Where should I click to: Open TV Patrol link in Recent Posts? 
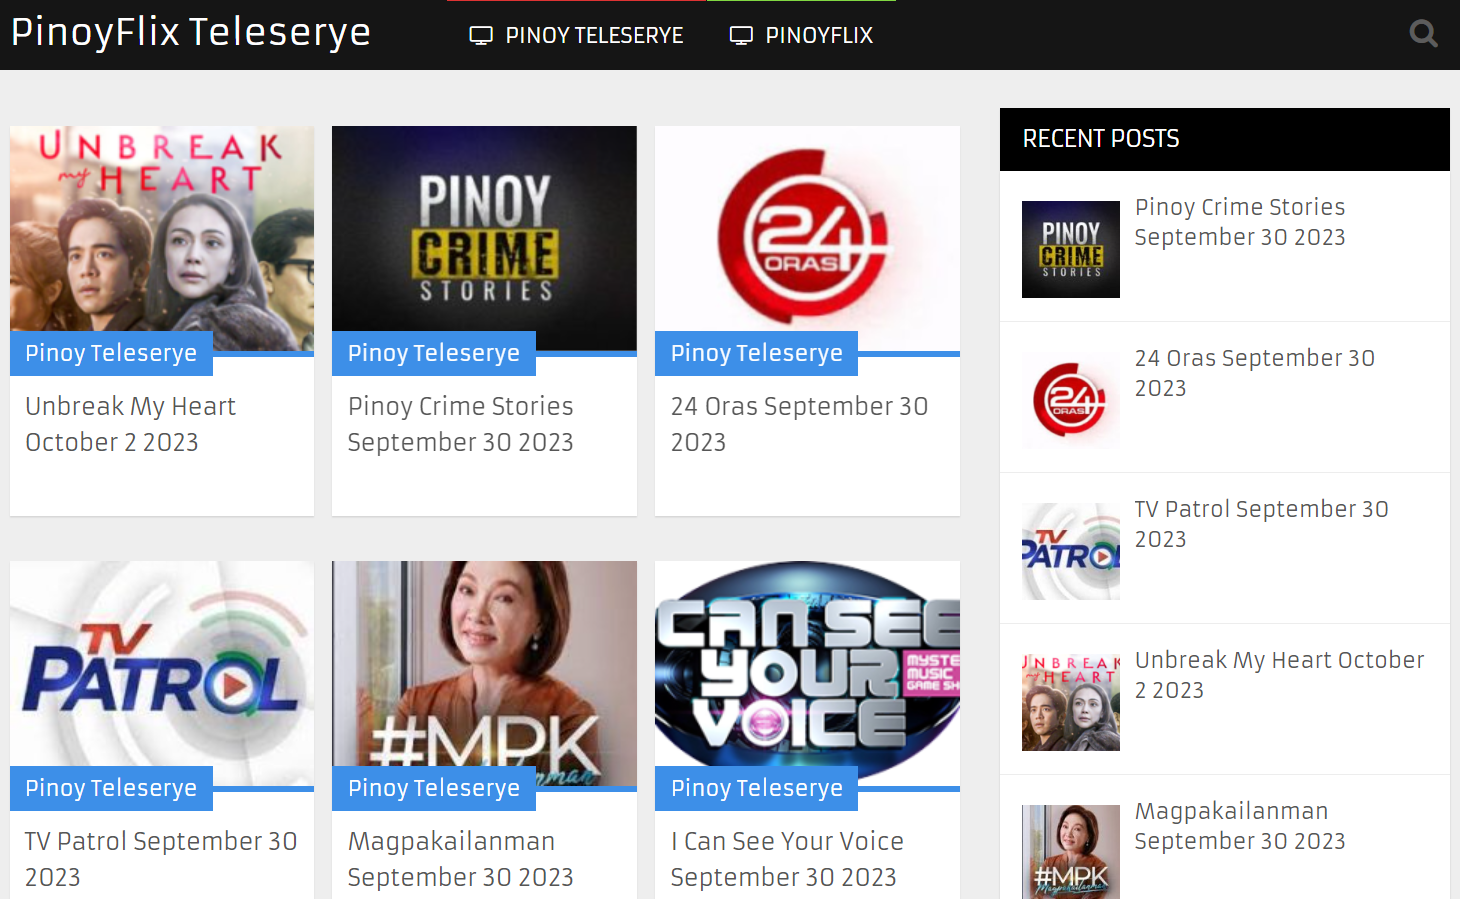click(1261, 523)
